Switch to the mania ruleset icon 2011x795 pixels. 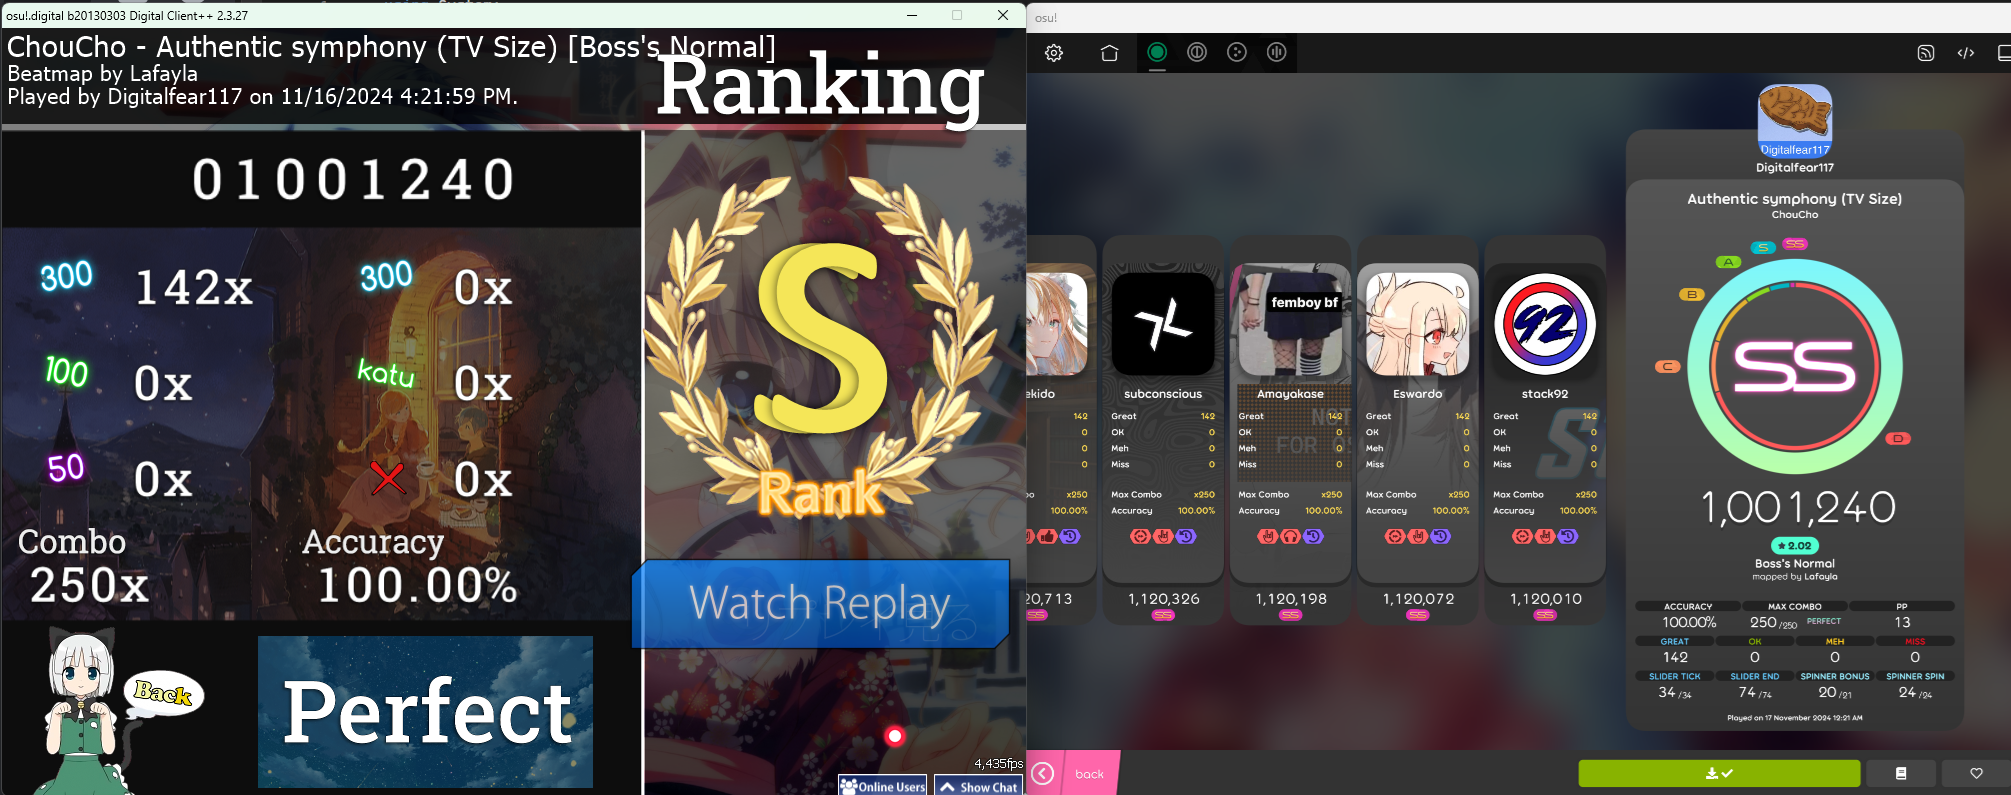[1277, 53]
